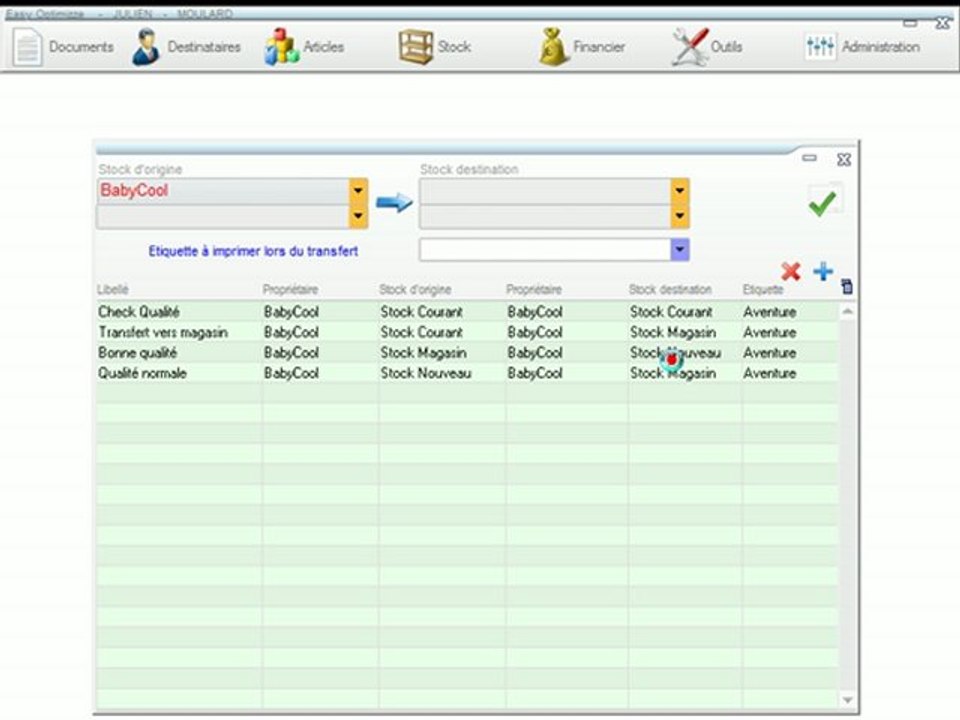Click Stock Magasin origin in Bonne qualité row

tap(424, 353)
